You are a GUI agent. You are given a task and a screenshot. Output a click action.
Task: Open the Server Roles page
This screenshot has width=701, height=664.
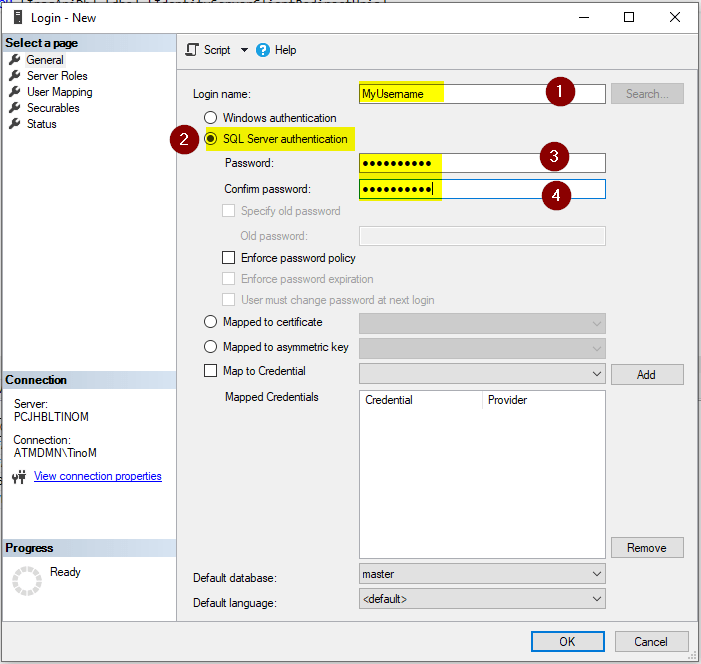point(57,76)
